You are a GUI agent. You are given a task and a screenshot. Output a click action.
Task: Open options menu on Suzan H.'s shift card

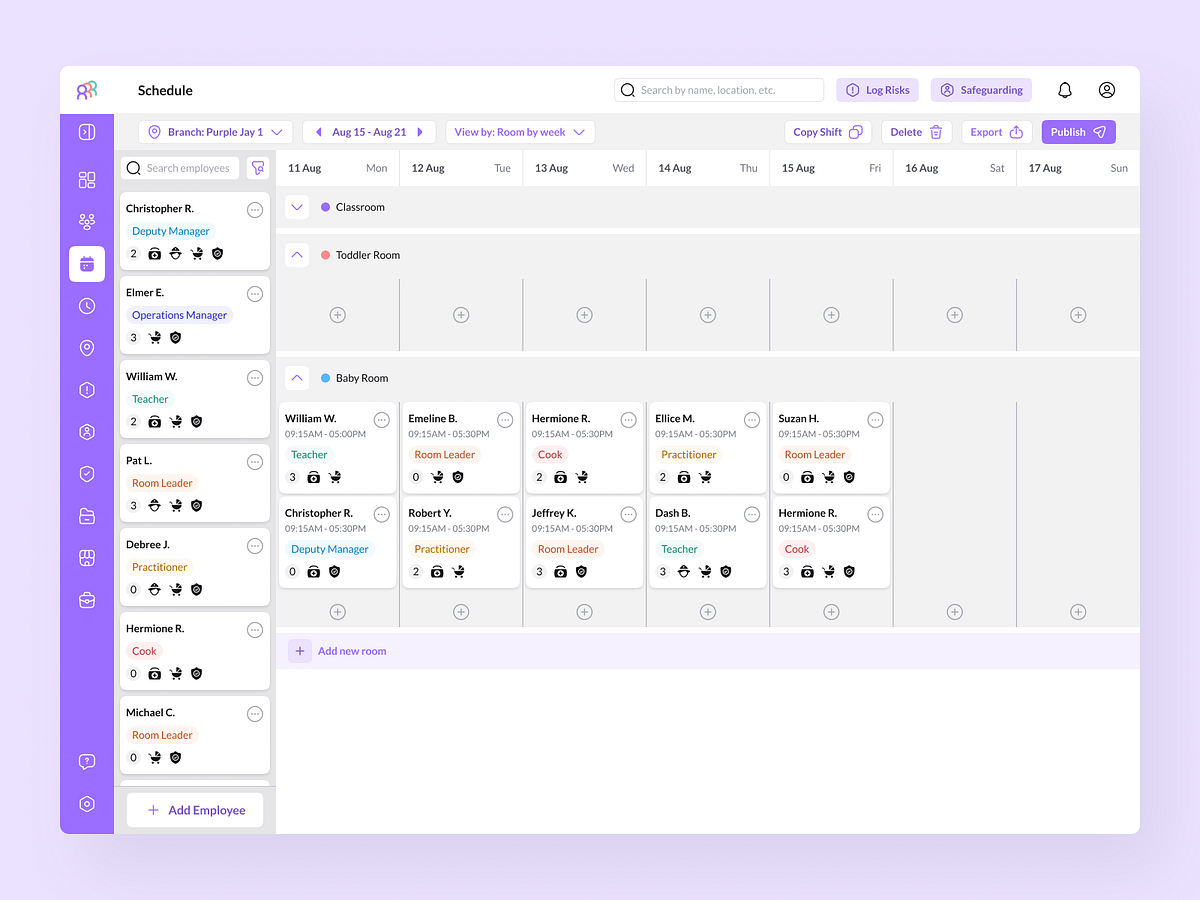[875, 419]
